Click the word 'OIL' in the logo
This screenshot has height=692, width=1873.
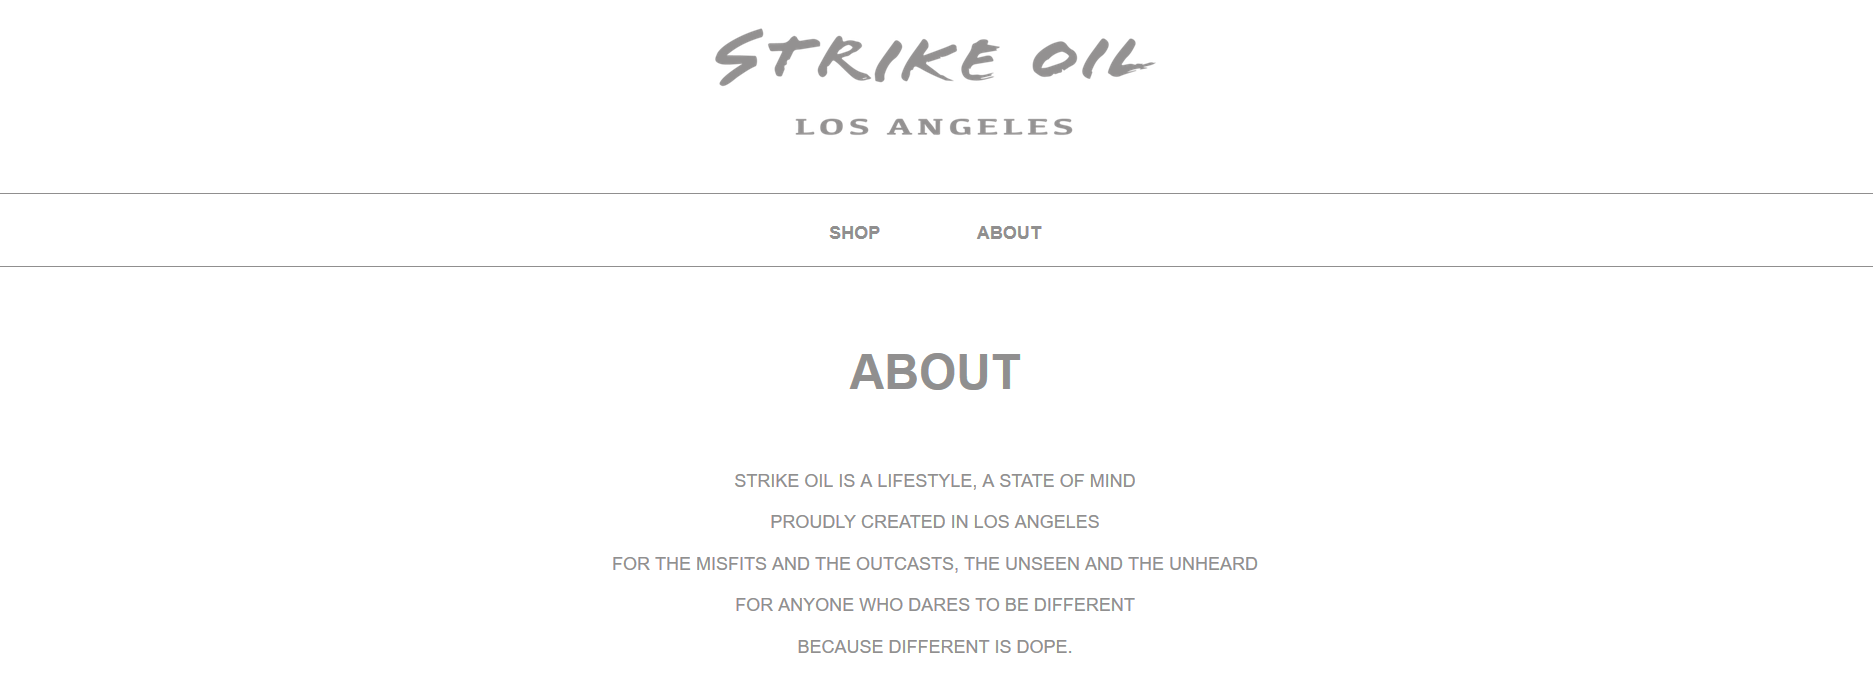(x=1092, y=60)
